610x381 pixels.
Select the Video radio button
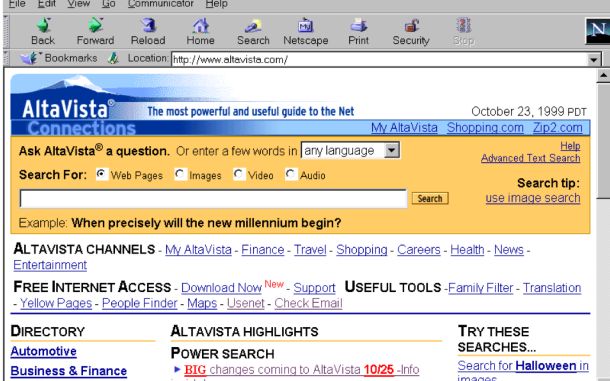pyautogui.click(x=239, y=174)
